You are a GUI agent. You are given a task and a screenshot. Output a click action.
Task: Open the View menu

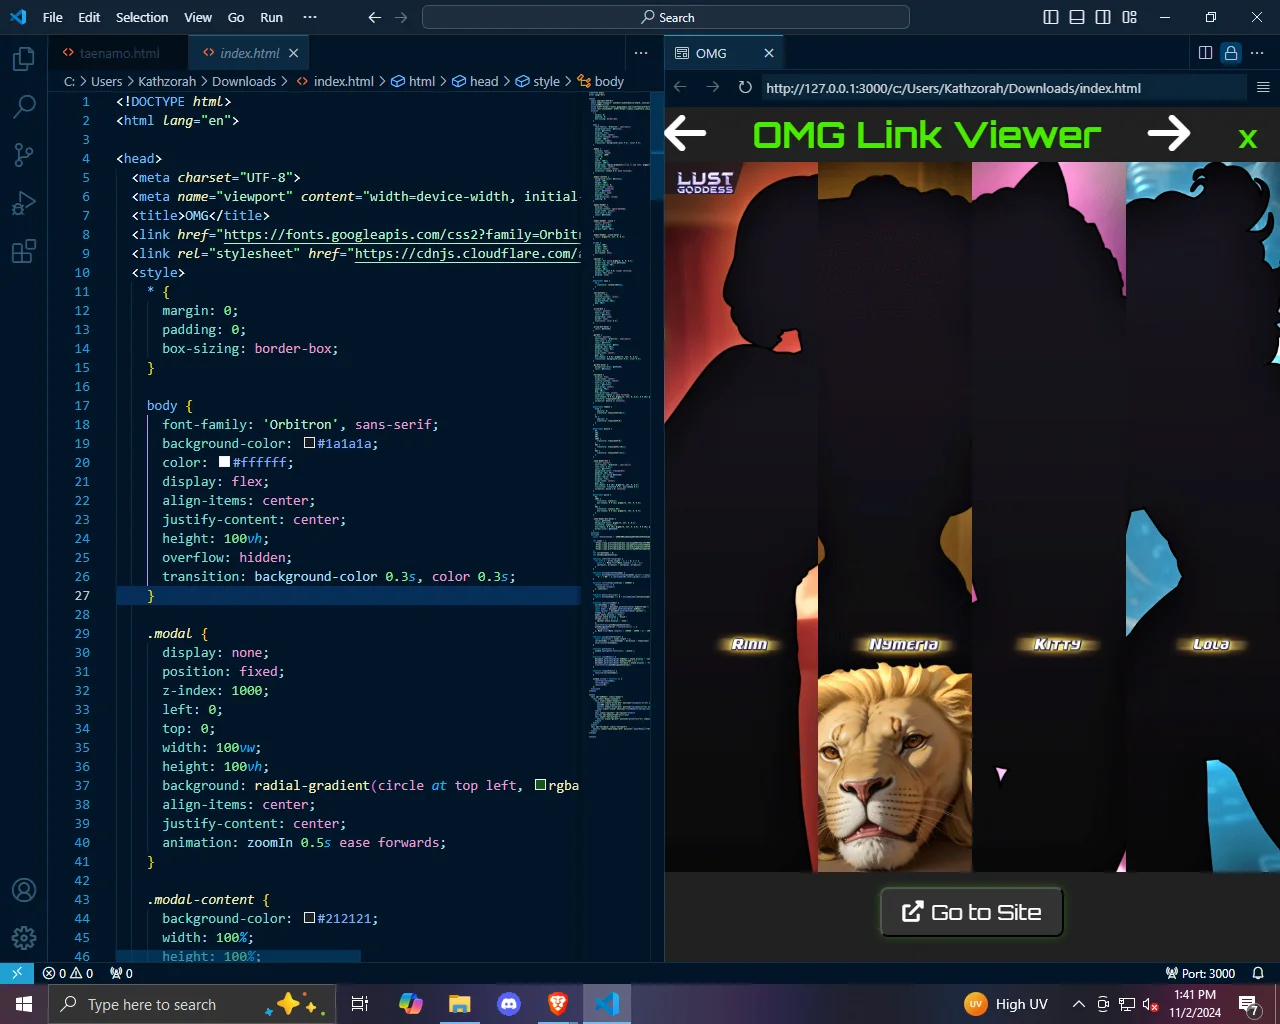point(198,17)
